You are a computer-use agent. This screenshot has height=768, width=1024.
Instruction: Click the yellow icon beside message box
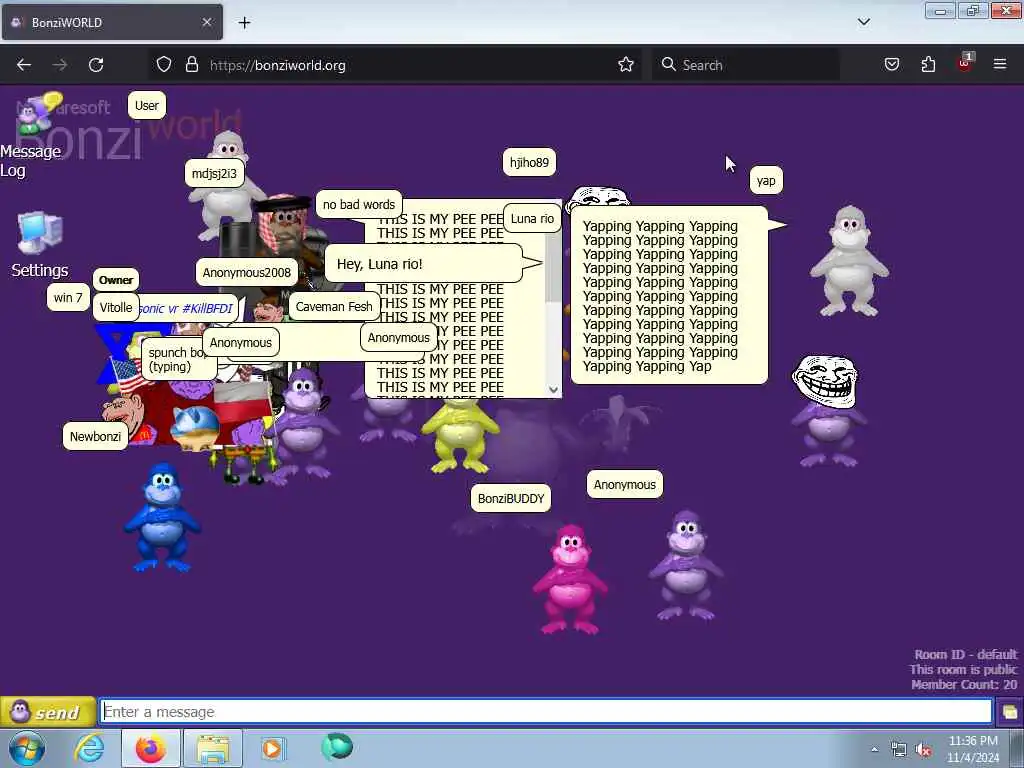(x=1010, y=712)
